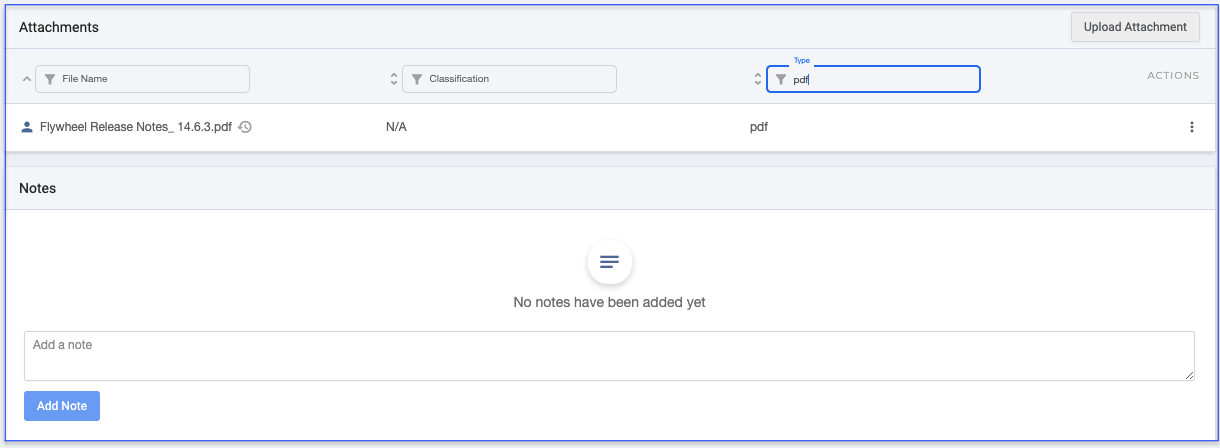This screenshot has width=1220, height=448.
Task: Select the pdf type cell in attachment row
Action: [759, 127]
